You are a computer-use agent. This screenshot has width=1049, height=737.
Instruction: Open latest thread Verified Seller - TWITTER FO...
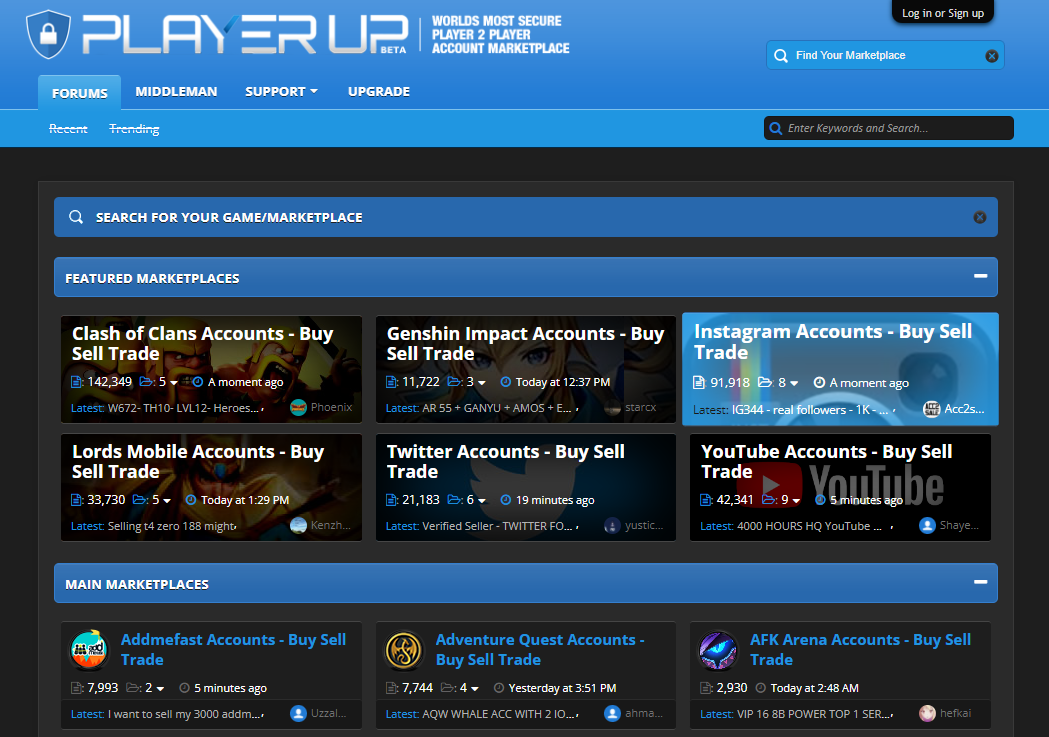(497, 526)
